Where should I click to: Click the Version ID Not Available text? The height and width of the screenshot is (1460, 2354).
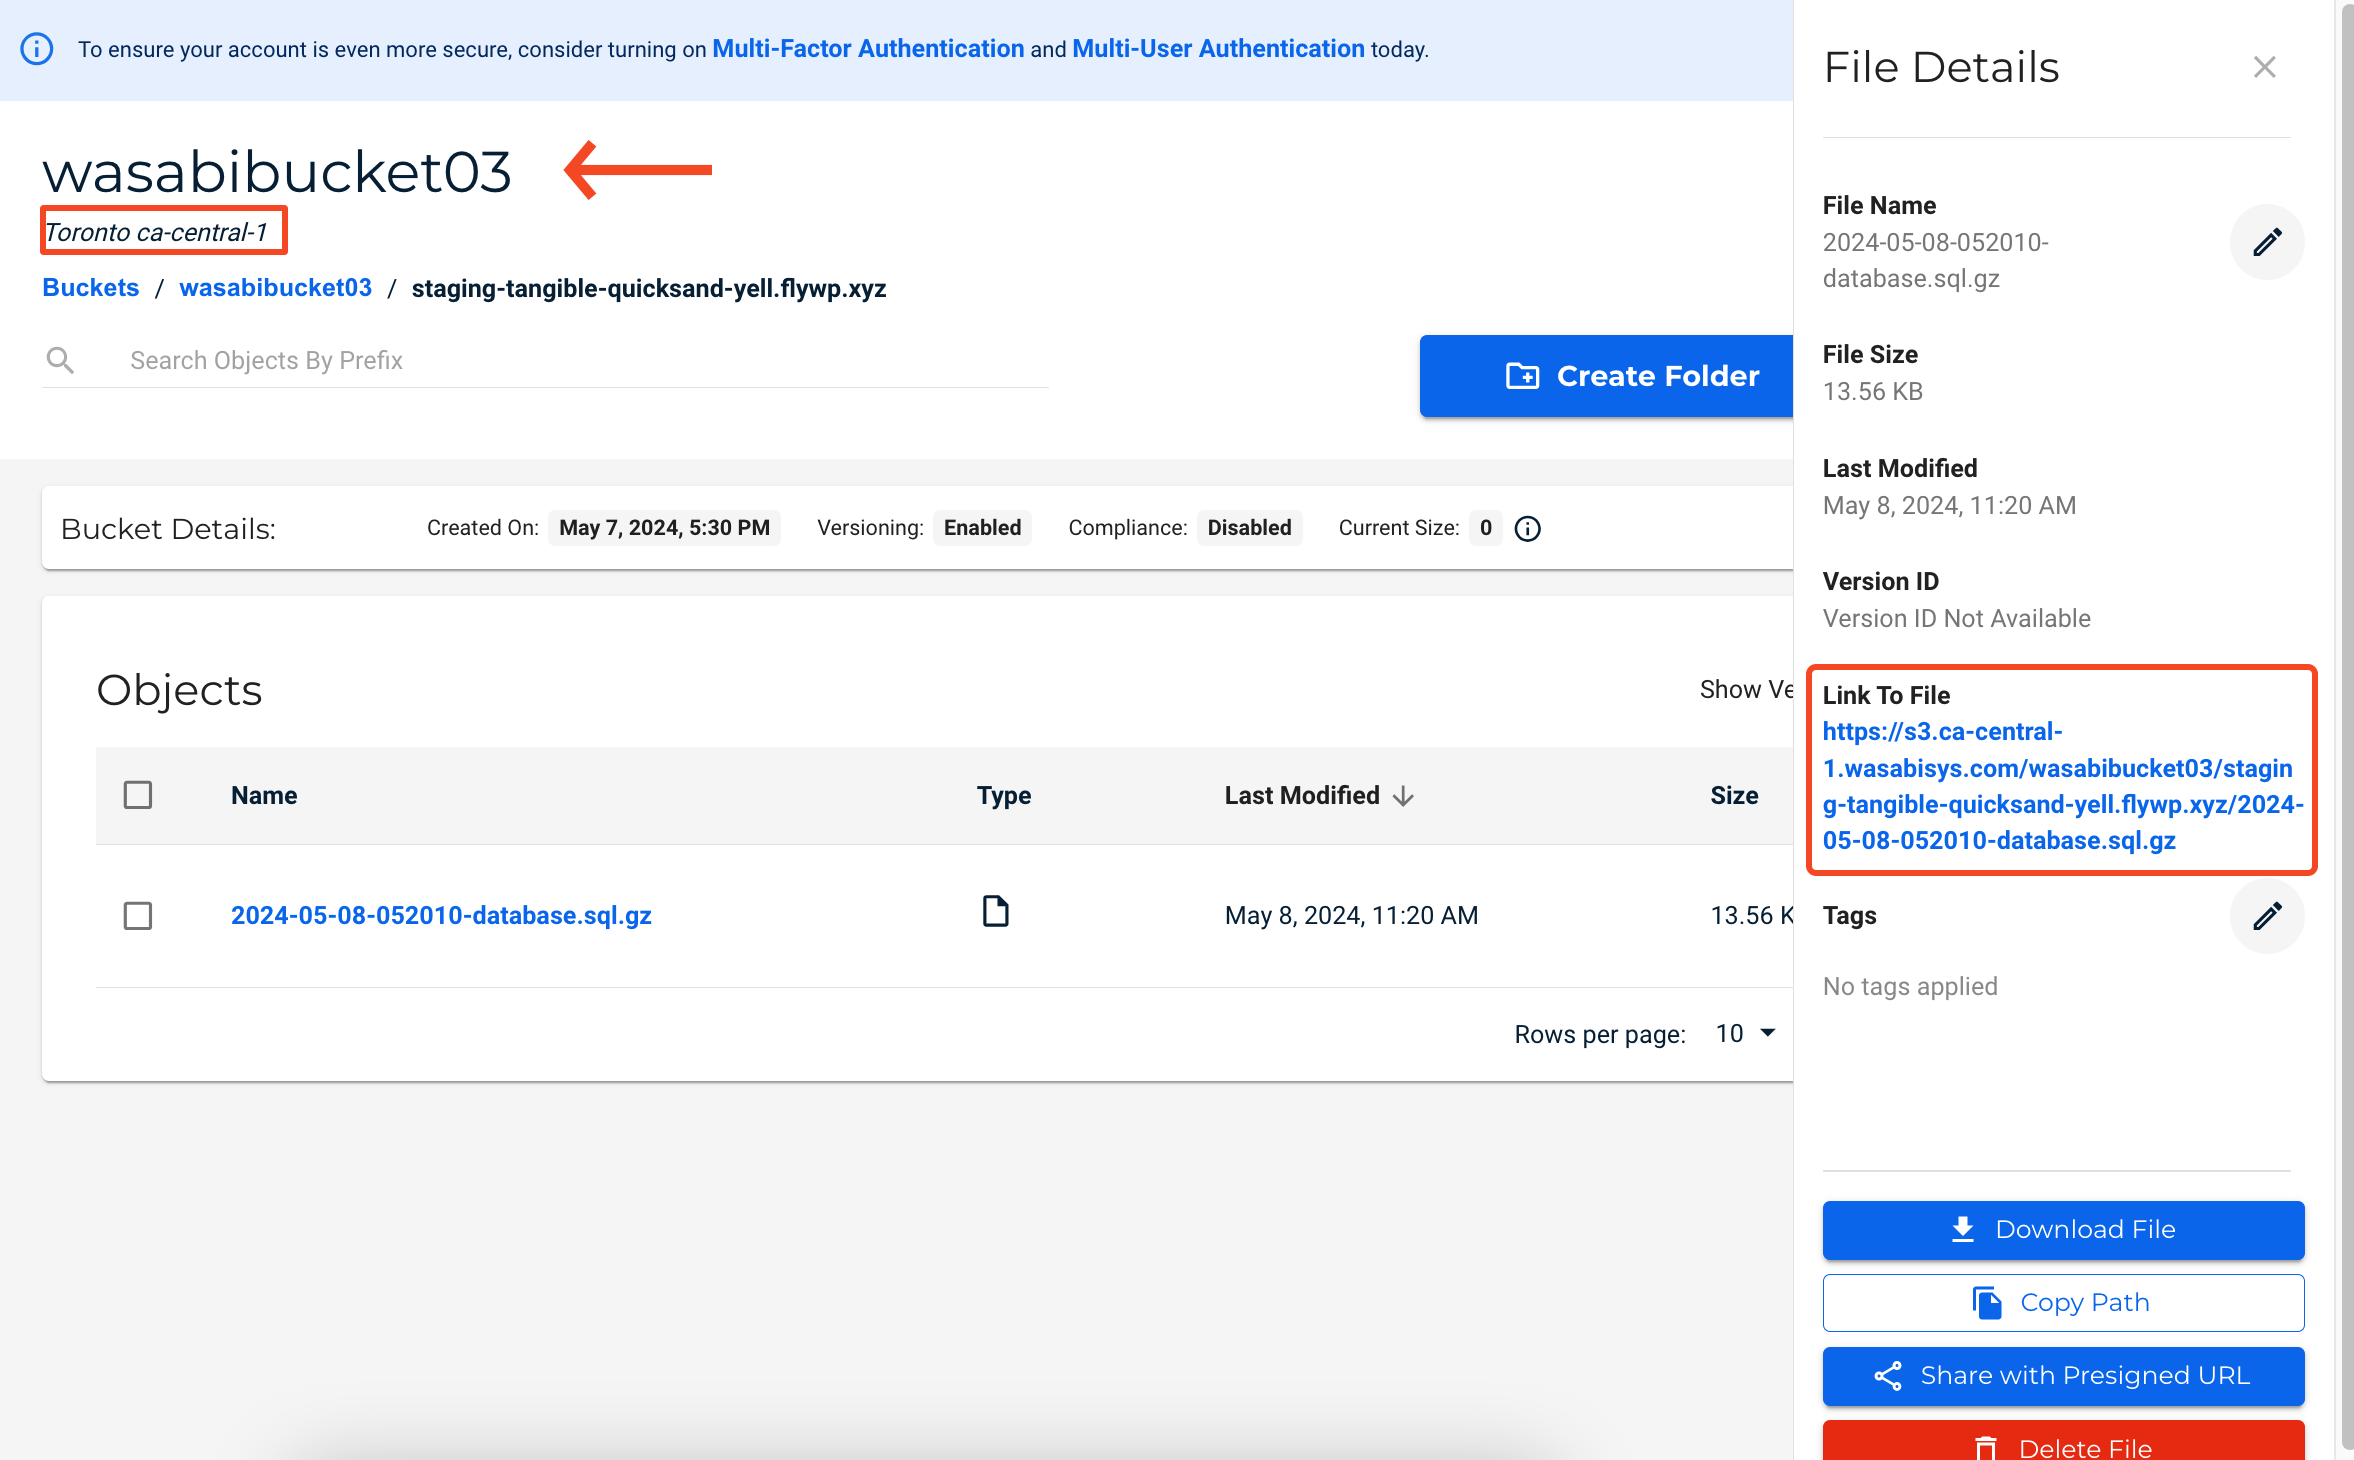click(x=1956, y=618)
